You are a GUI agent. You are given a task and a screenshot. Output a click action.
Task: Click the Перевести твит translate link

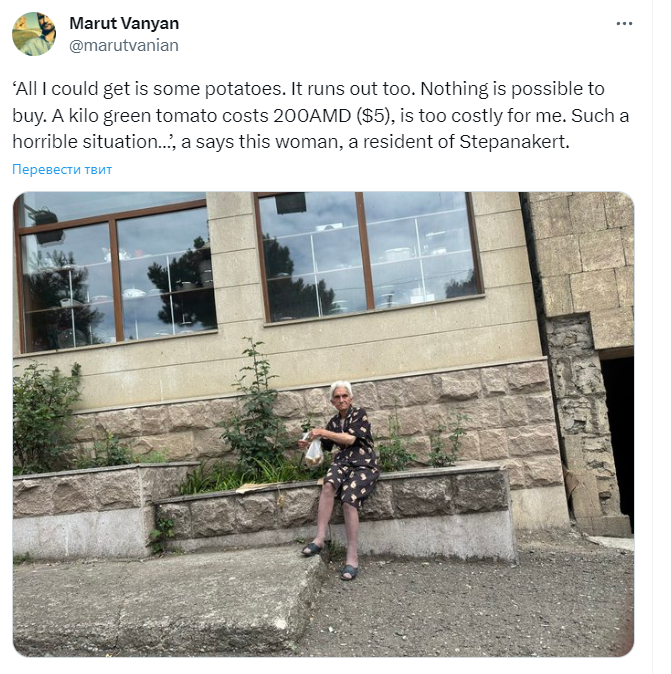[x=62, y=169]
